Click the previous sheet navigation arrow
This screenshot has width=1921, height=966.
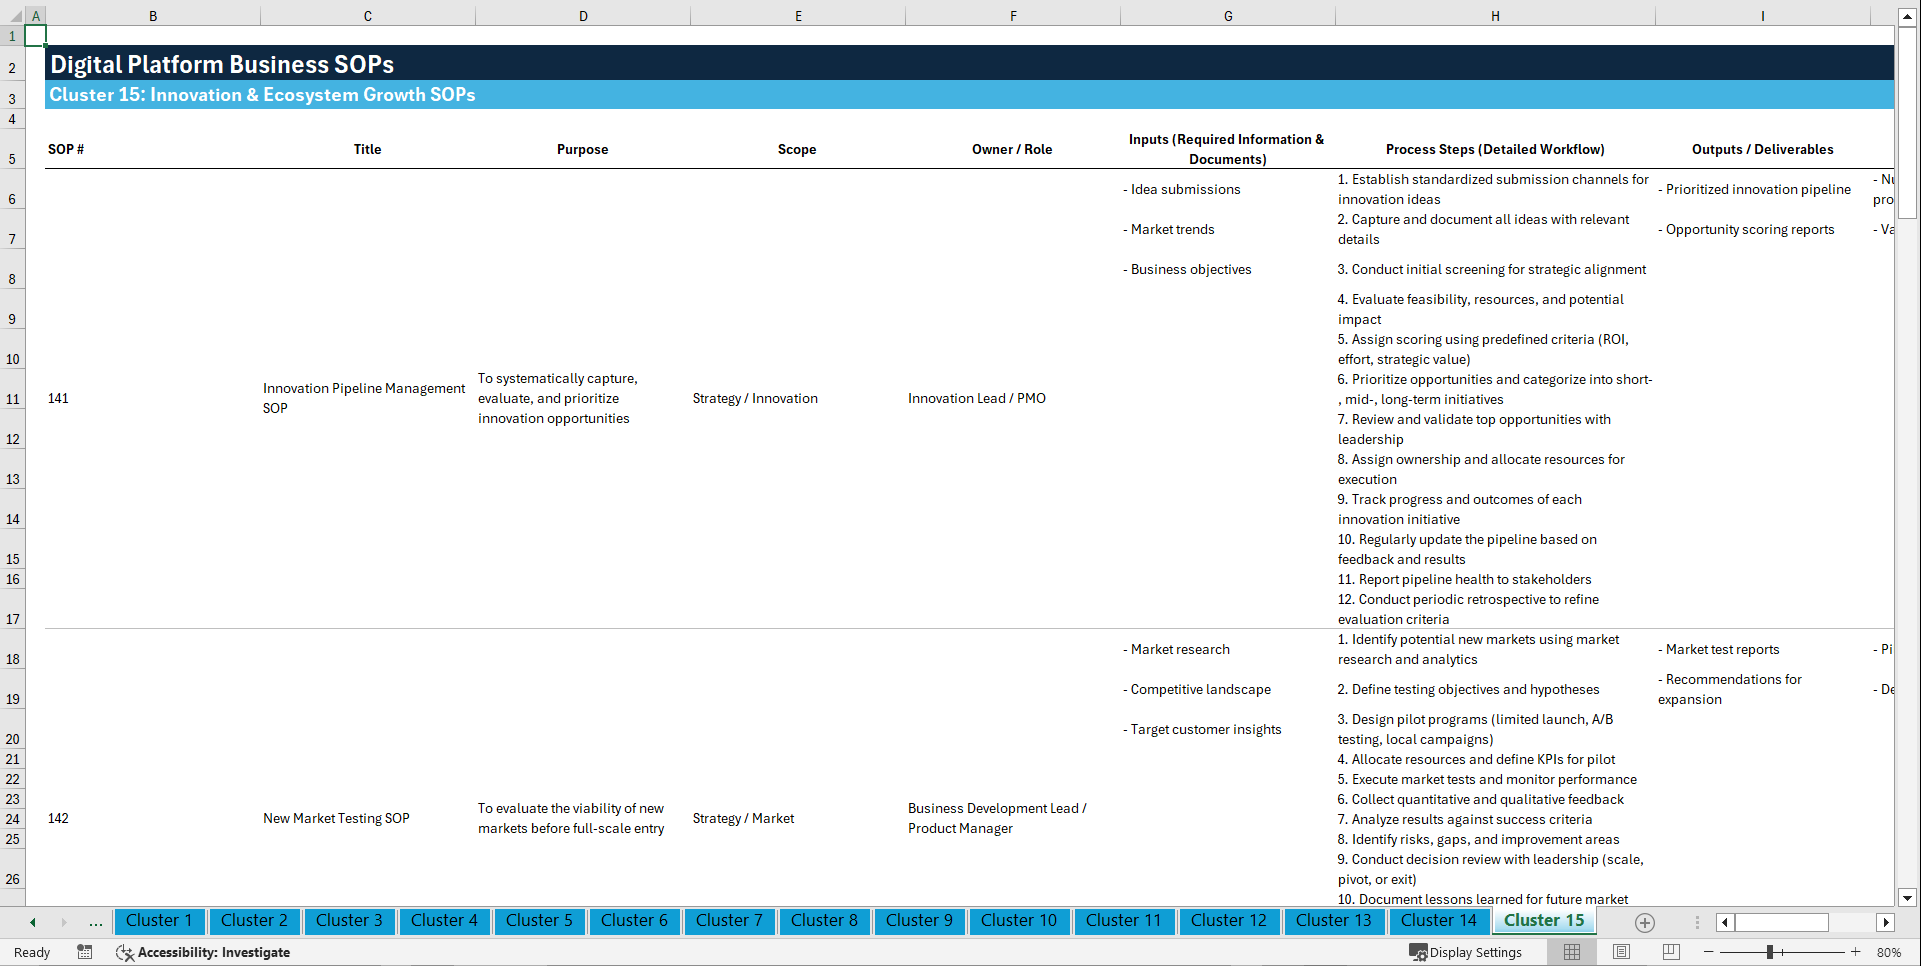click(x=31, y=921)
